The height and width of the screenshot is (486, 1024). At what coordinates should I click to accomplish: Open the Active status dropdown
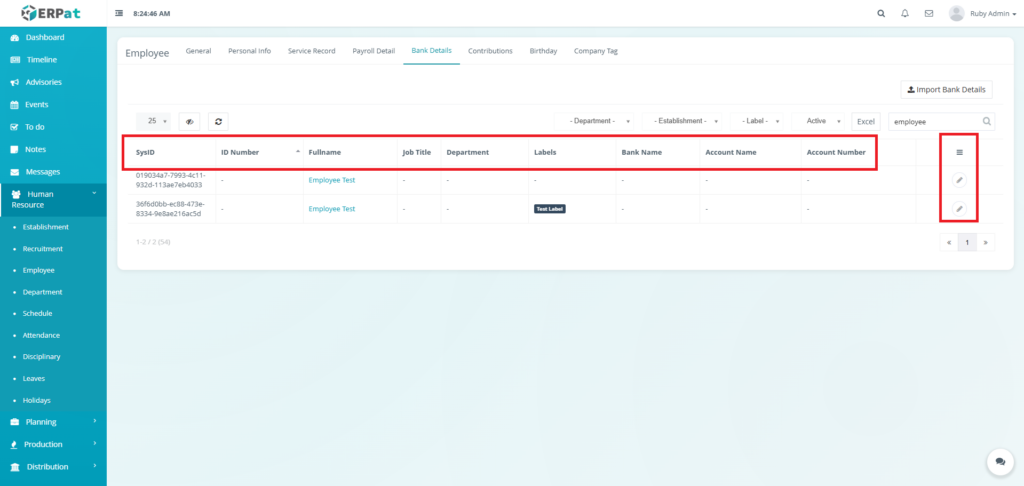pos(823,121)
